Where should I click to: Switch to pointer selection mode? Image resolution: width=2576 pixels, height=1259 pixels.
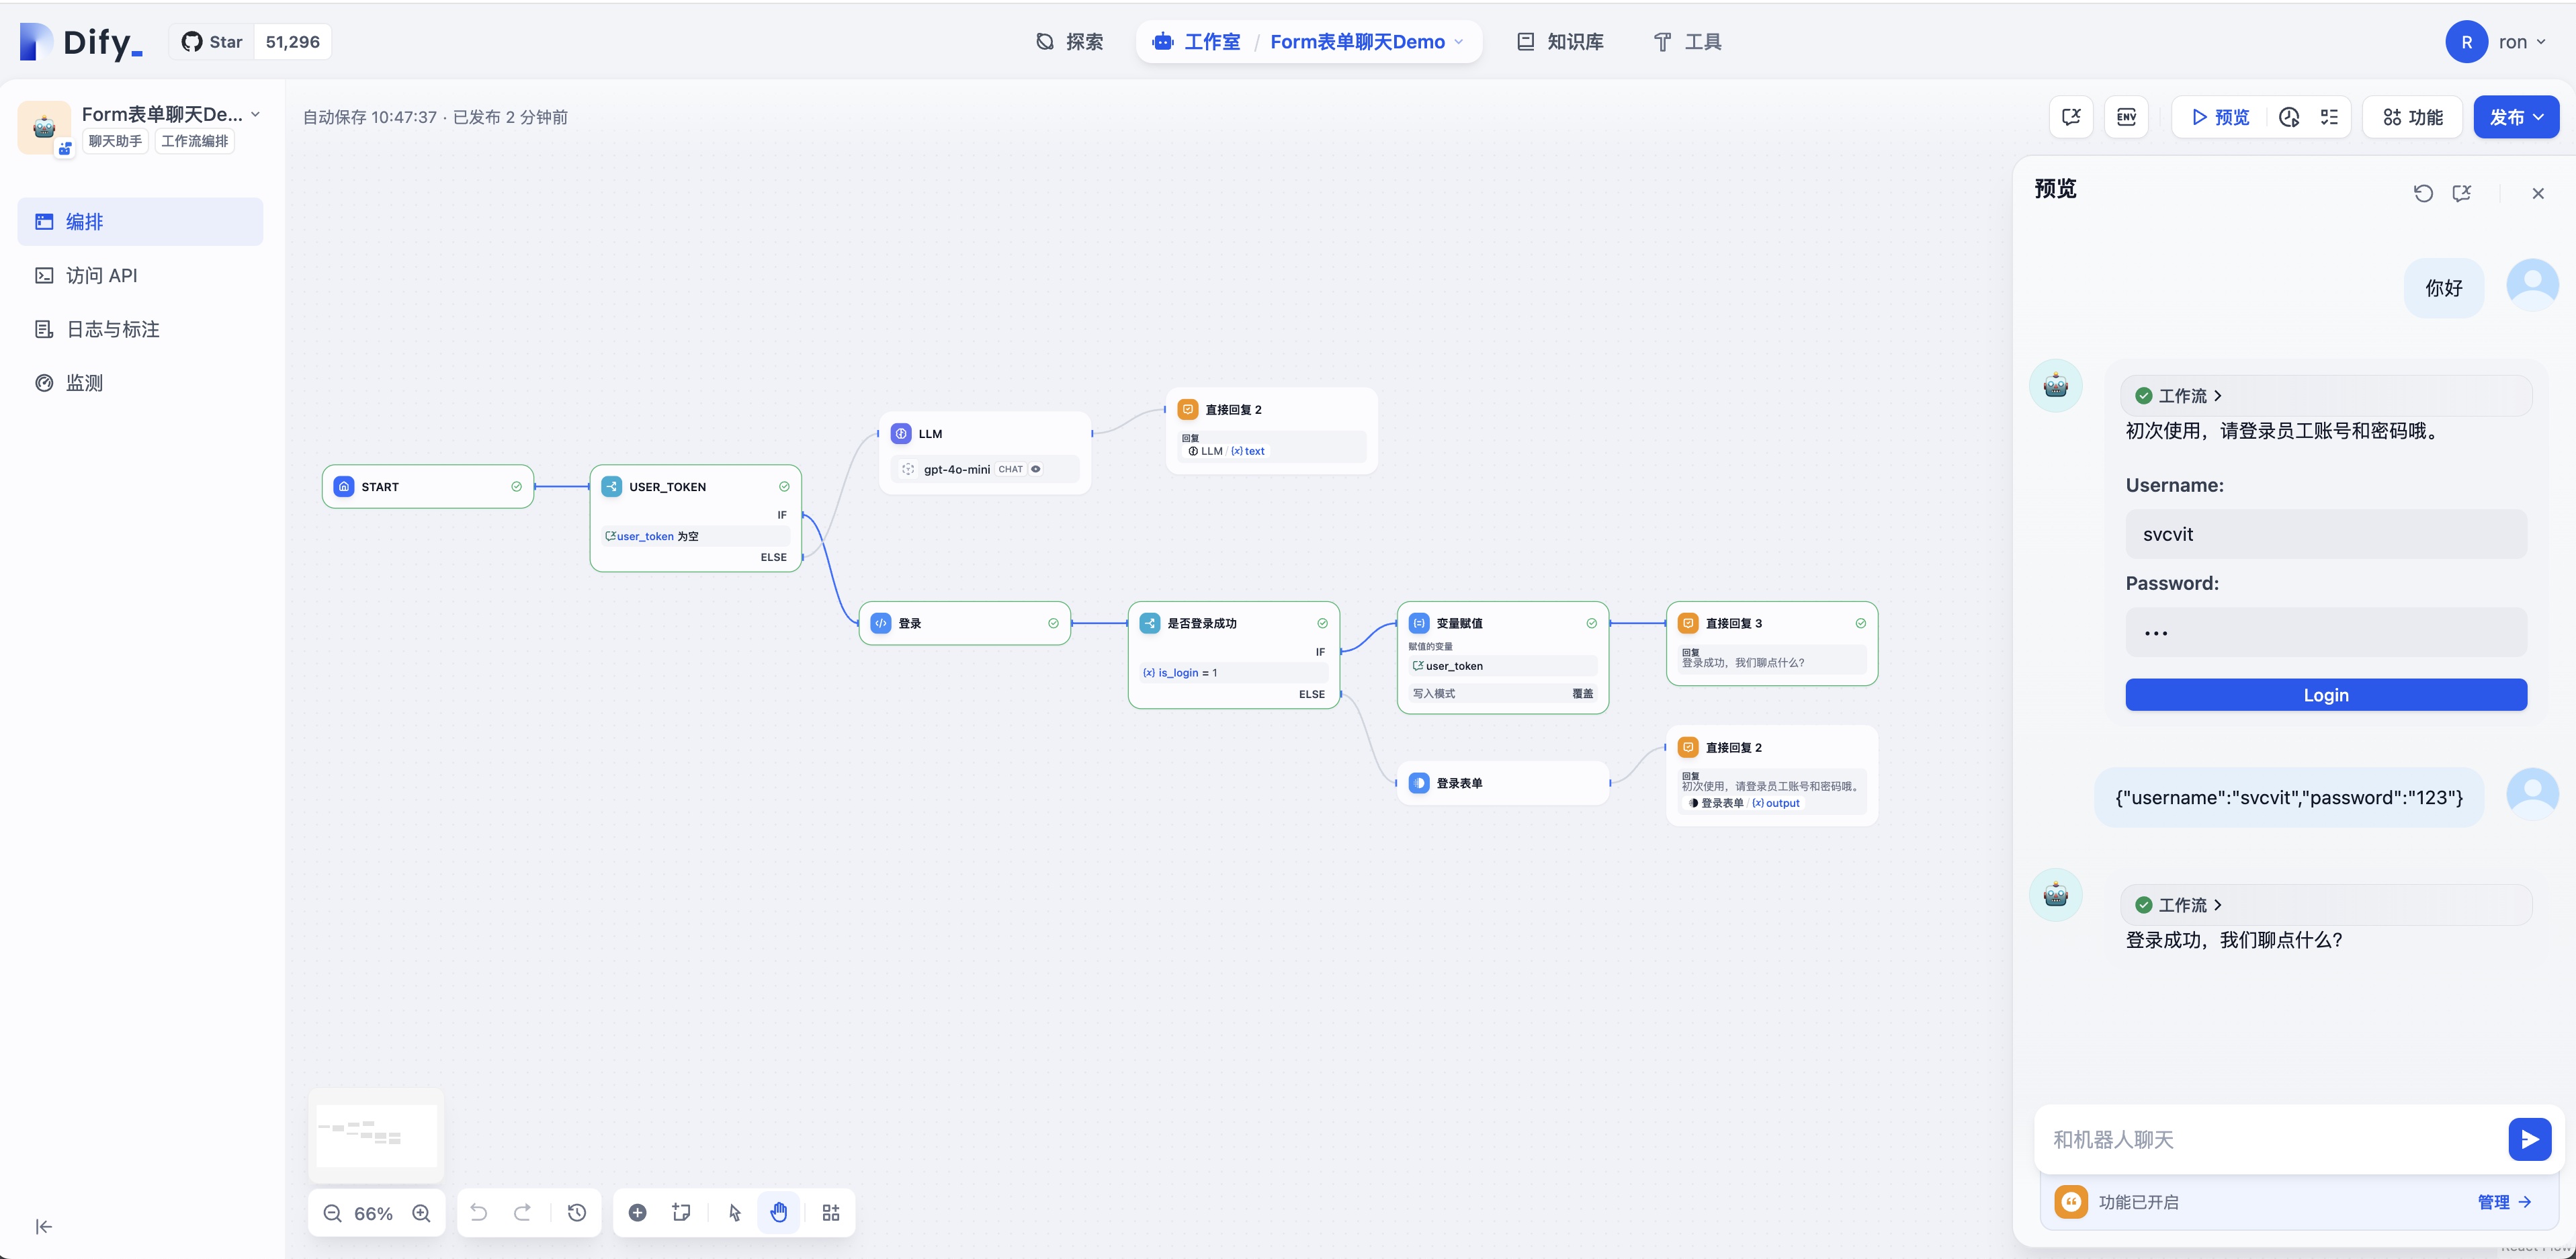point(735,1213)
